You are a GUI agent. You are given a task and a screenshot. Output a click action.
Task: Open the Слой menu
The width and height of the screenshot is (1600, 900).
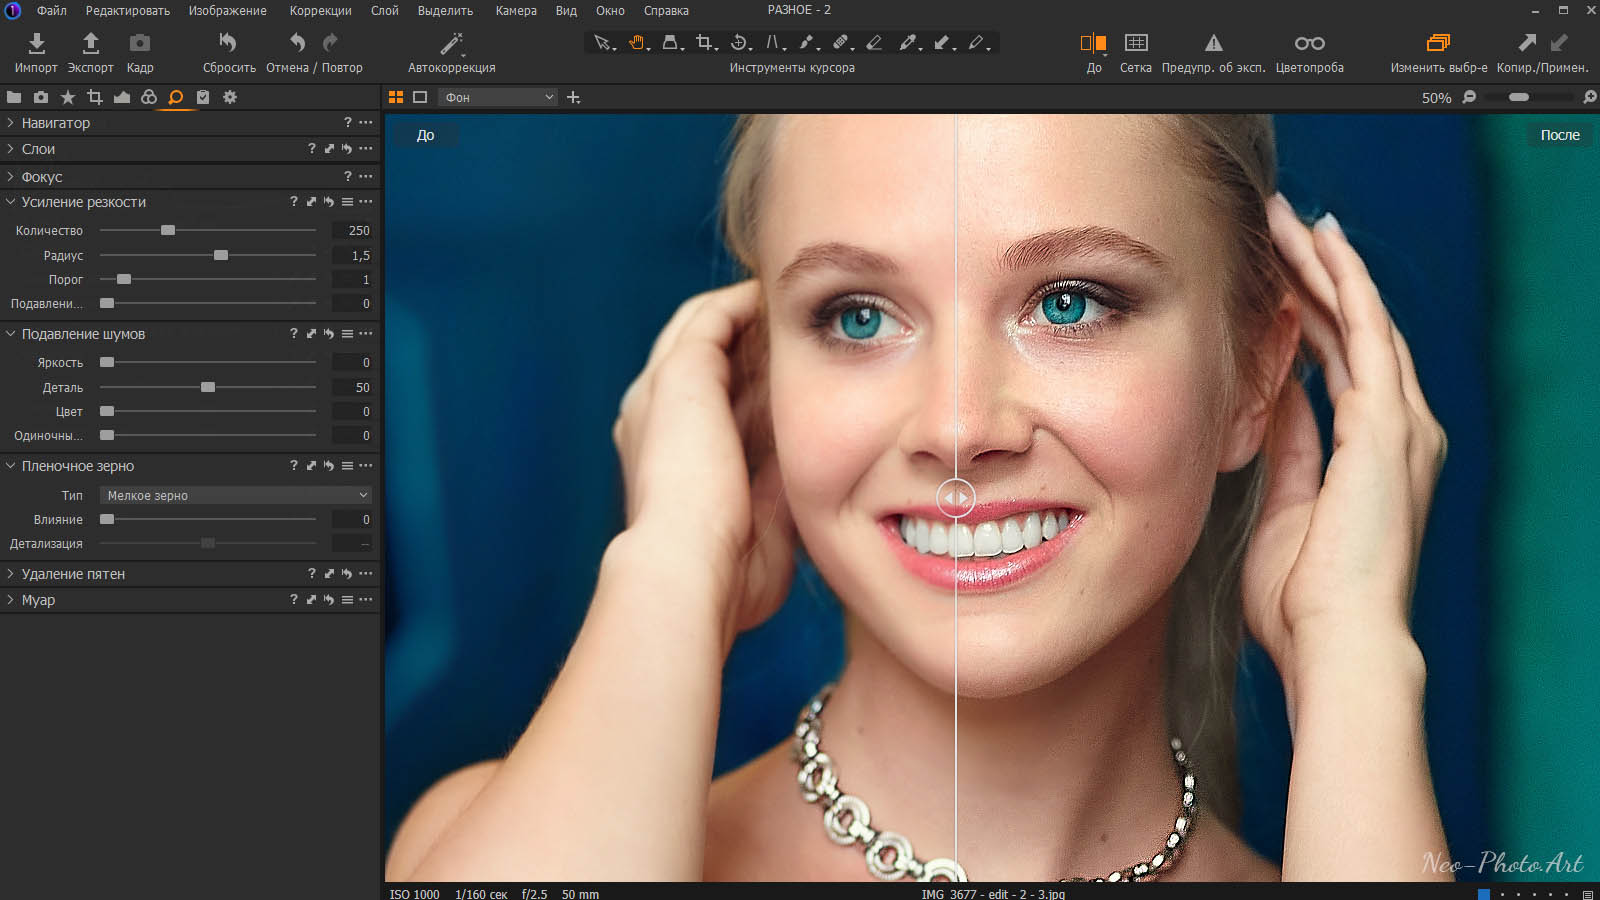coord(385,11)
